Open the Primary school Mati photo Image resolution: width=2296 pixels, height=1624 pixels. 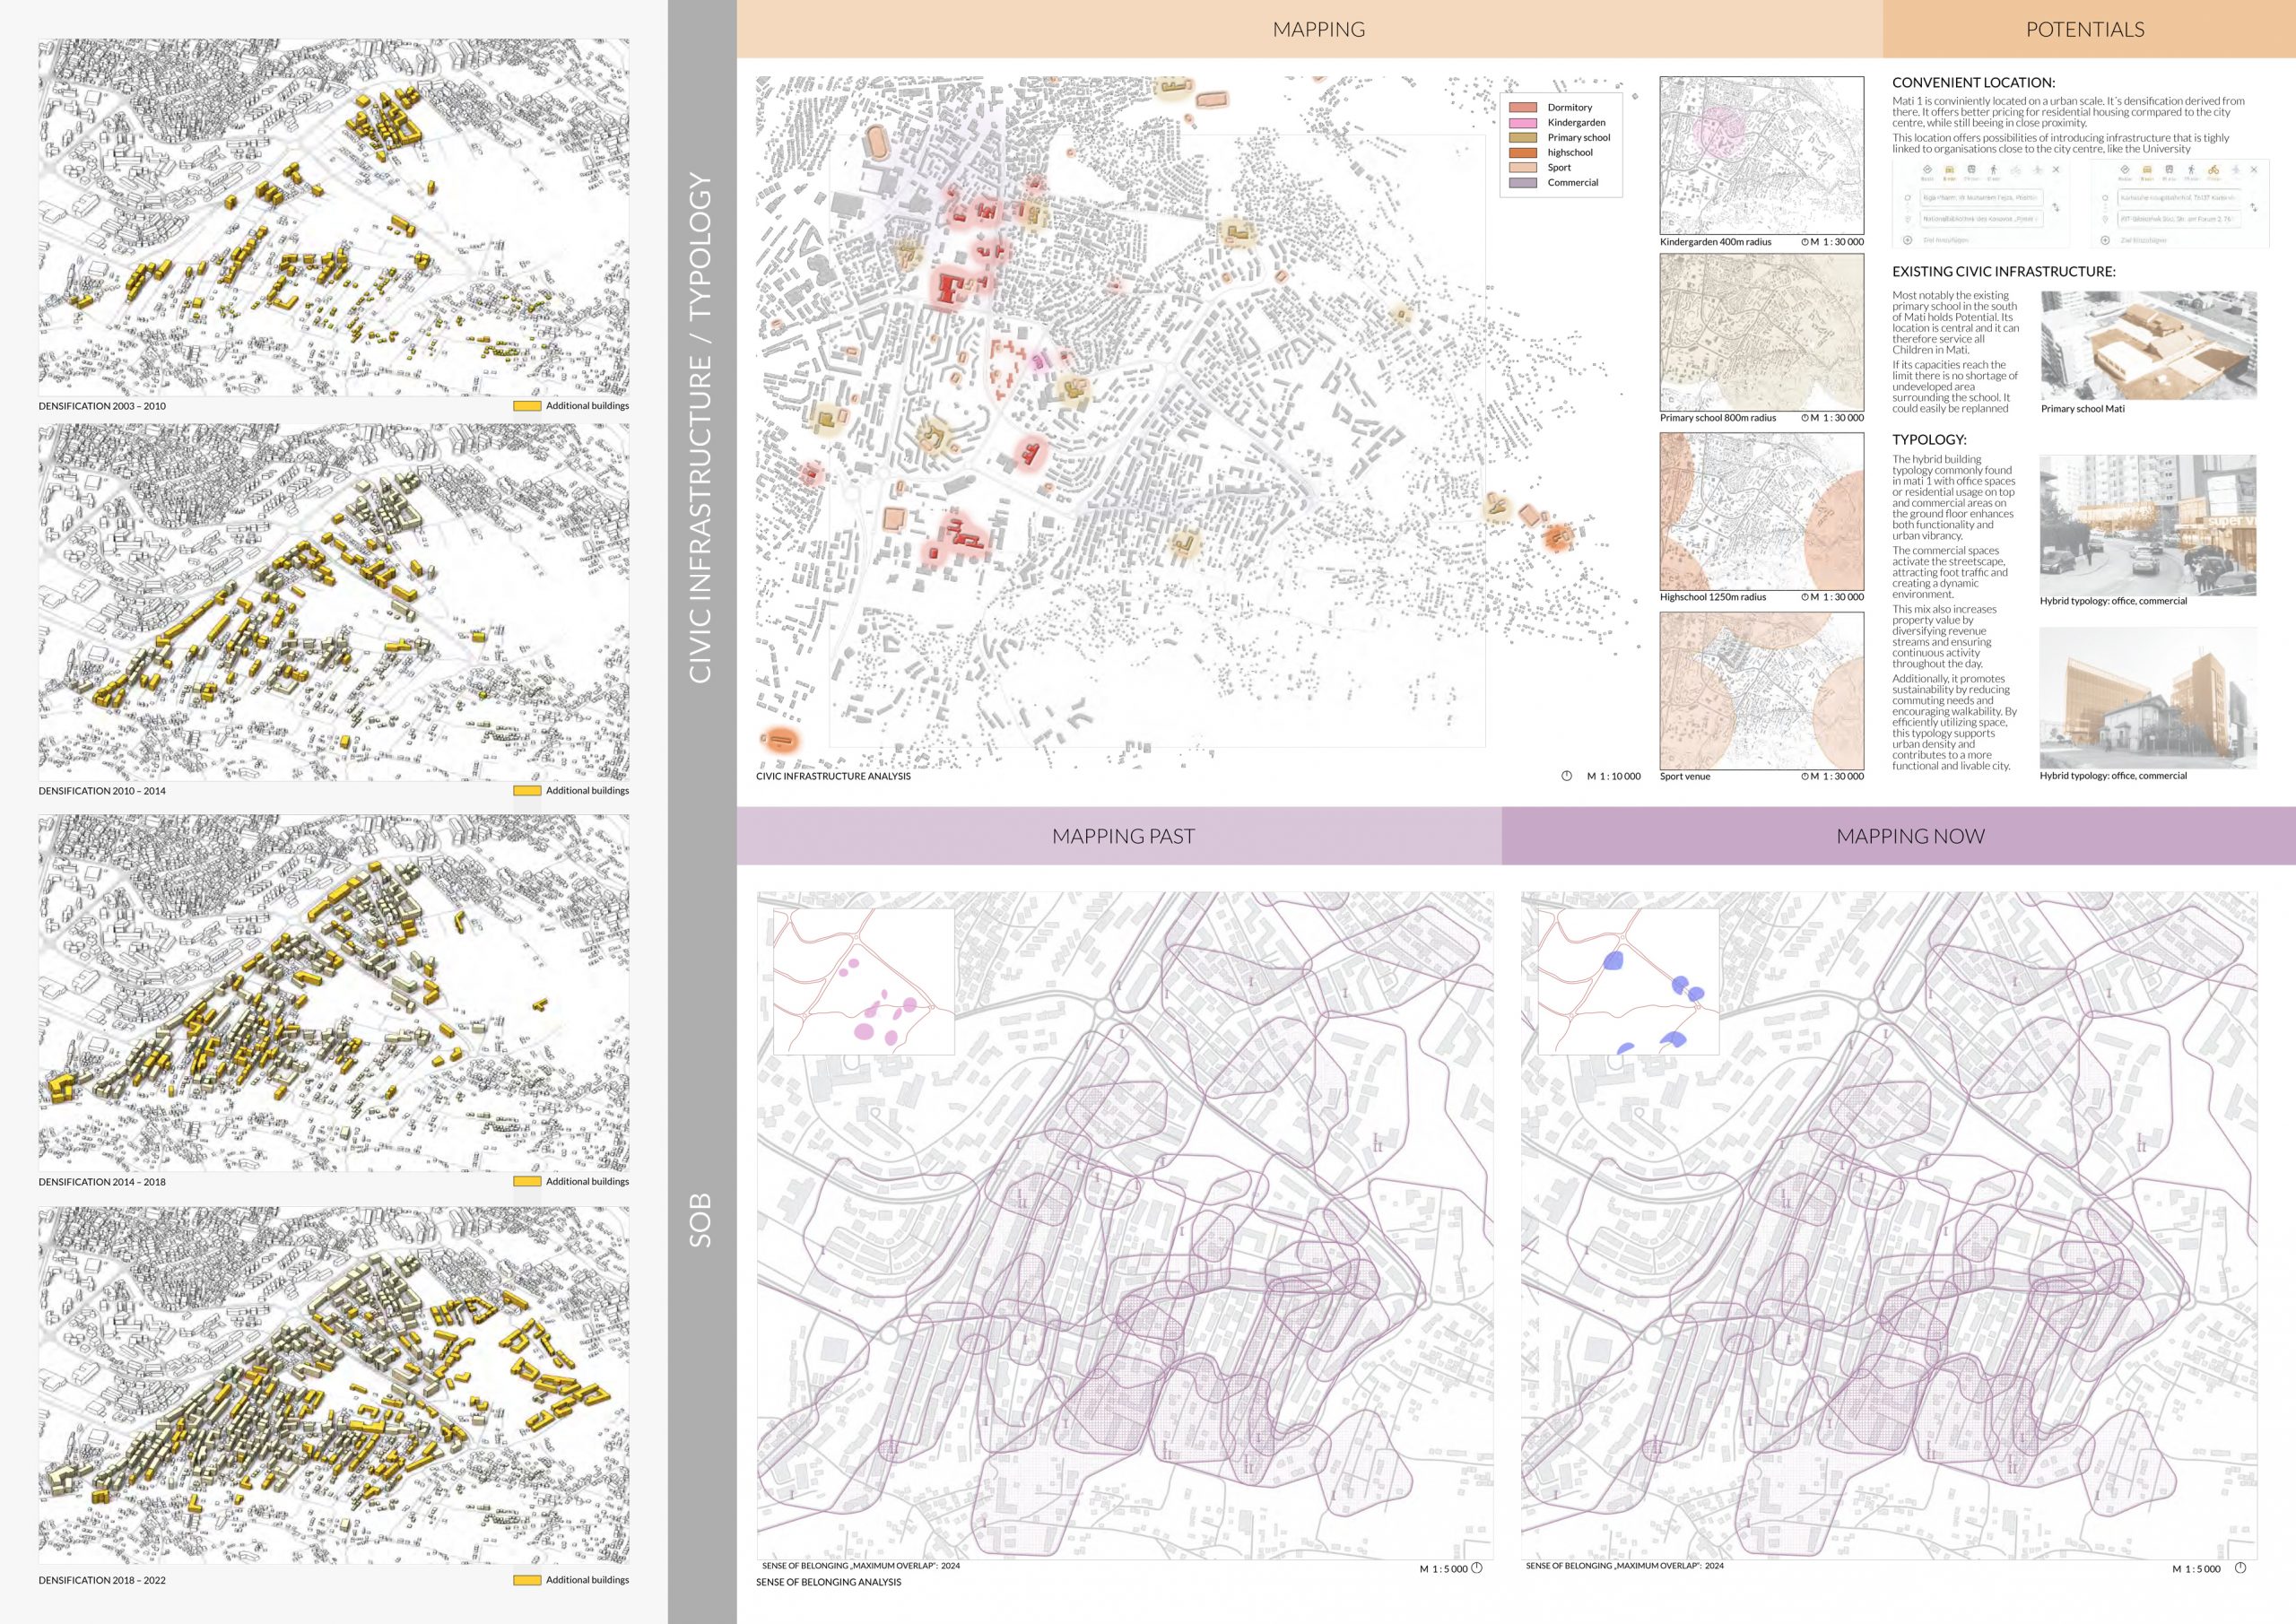coord(2148,346)
